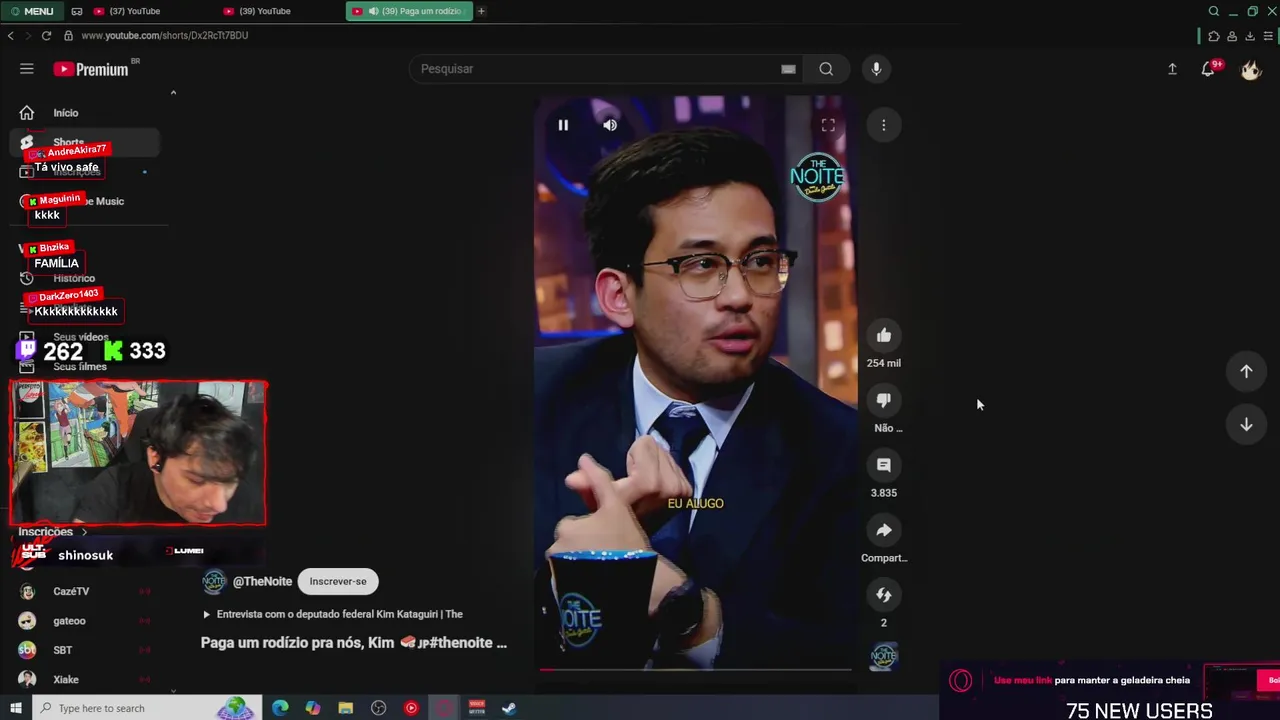This screenshot has width=1280, height=720.
Task: Switch to the (39) YouTube tab
Action: click(264, 11)
